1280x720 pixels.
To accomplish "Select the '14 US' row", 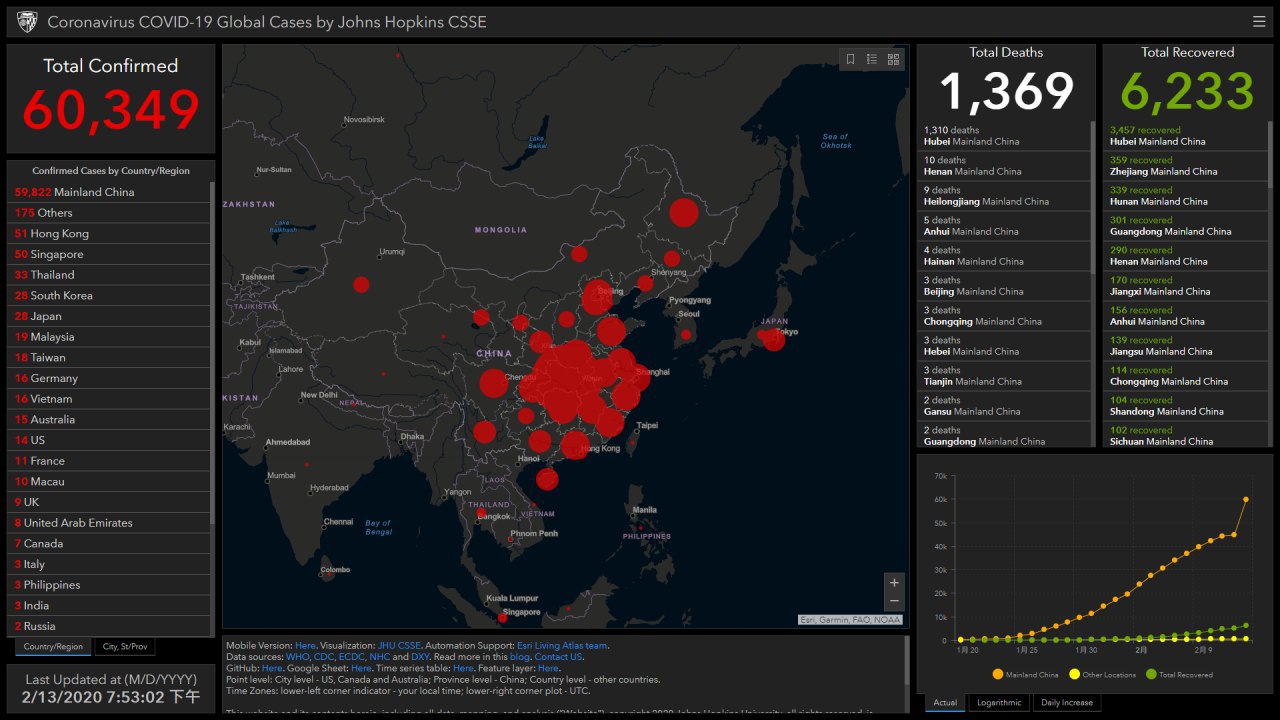I will [x=110, y=440].
